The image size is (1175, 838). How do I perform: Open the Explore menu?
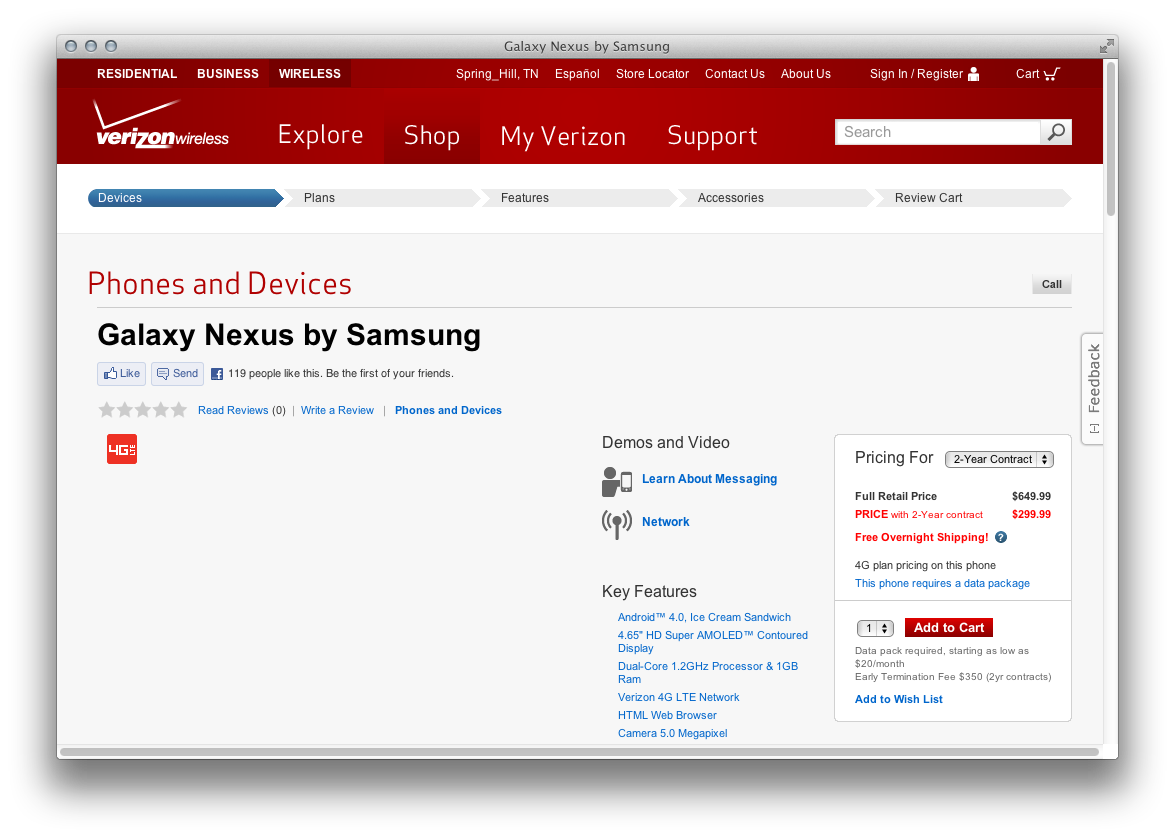pos(321,135)
